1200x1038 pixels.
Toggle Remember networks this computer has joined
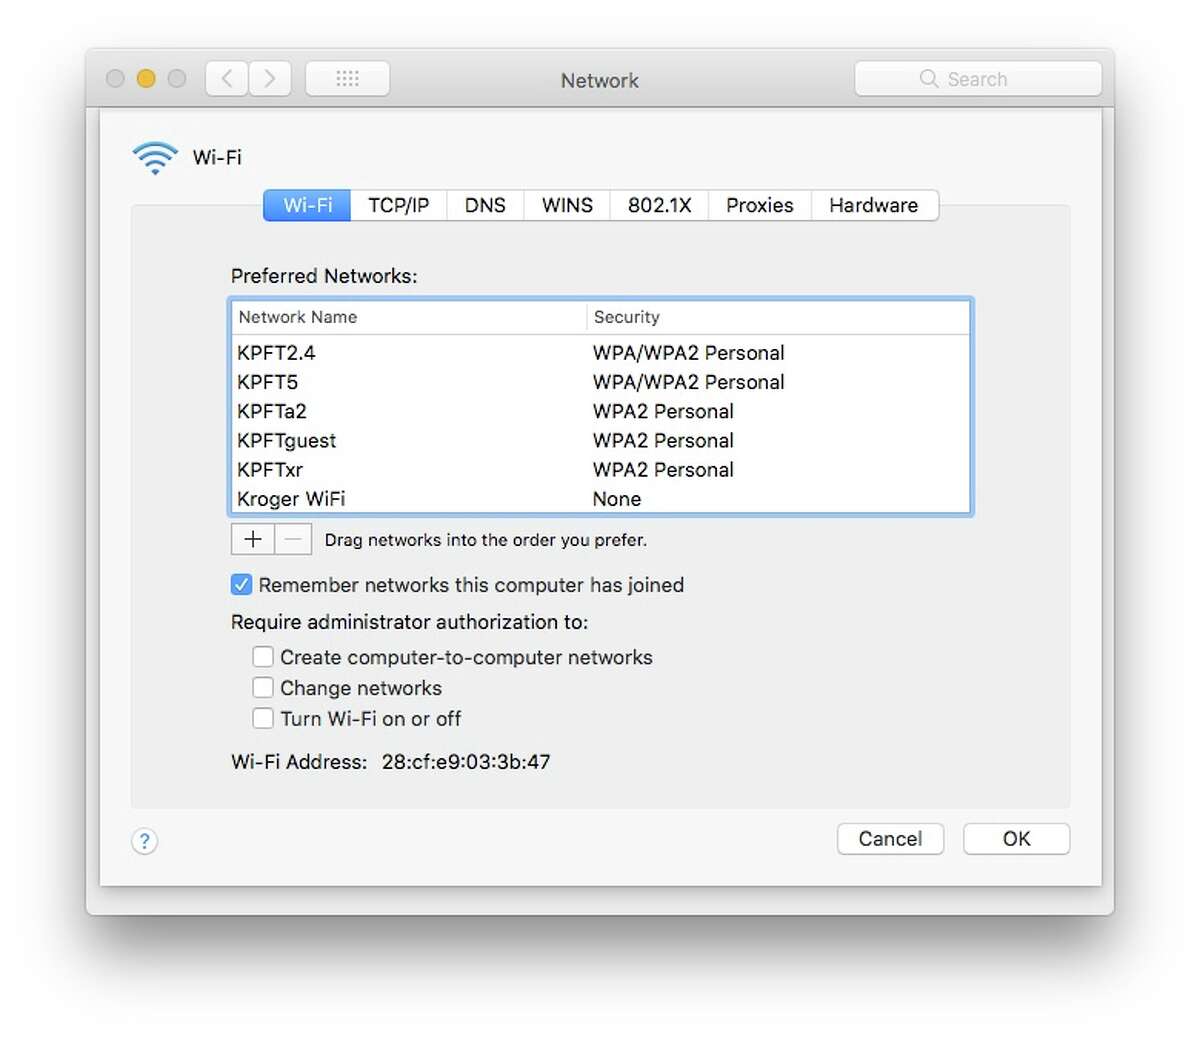point(241,585)
